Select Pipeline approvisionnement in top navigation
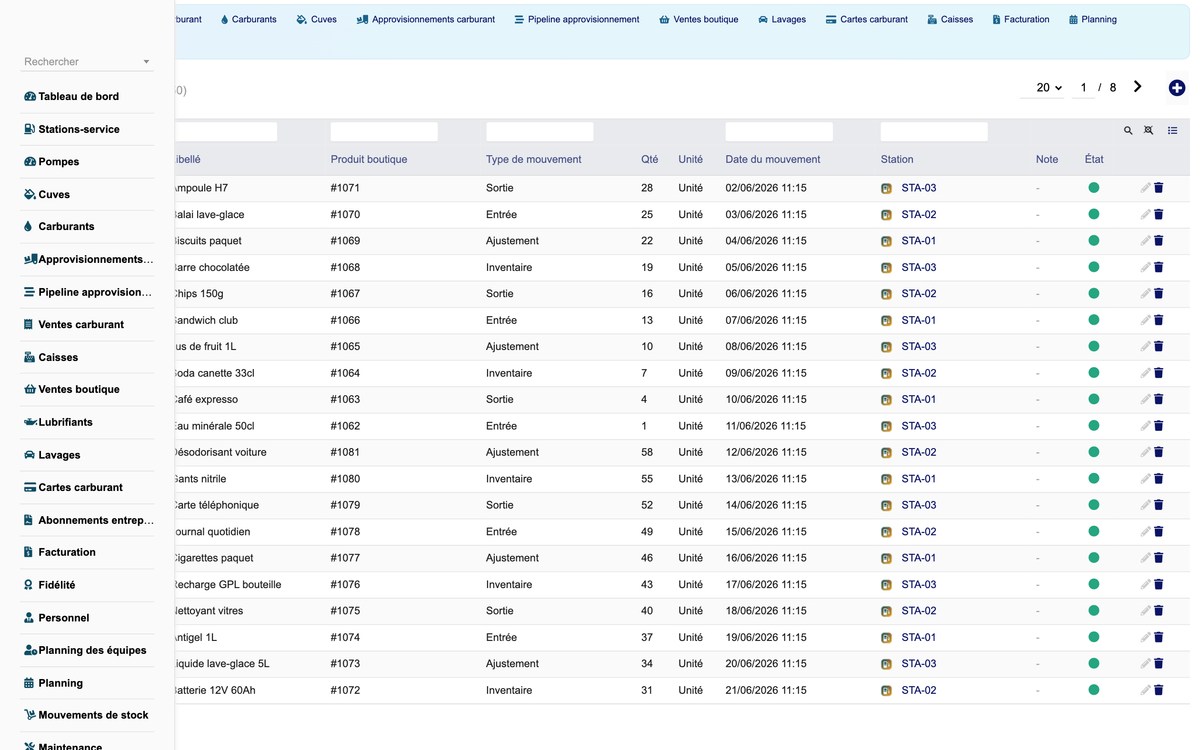Image resolution: width=1200 pixels, height=750 pixels. coord(577,19)
